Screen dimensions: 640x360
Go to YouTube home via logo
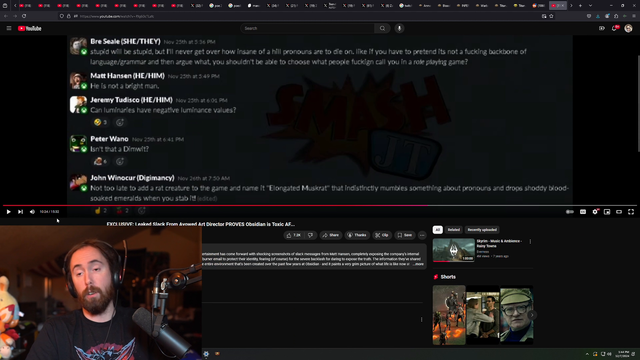pyautogui.click(x=30, y=28)
